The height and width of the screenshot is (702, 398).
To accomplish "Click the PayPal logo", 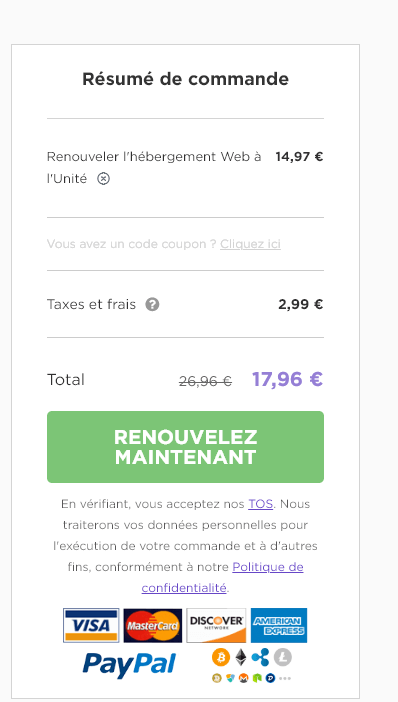I will click(129, 664).
